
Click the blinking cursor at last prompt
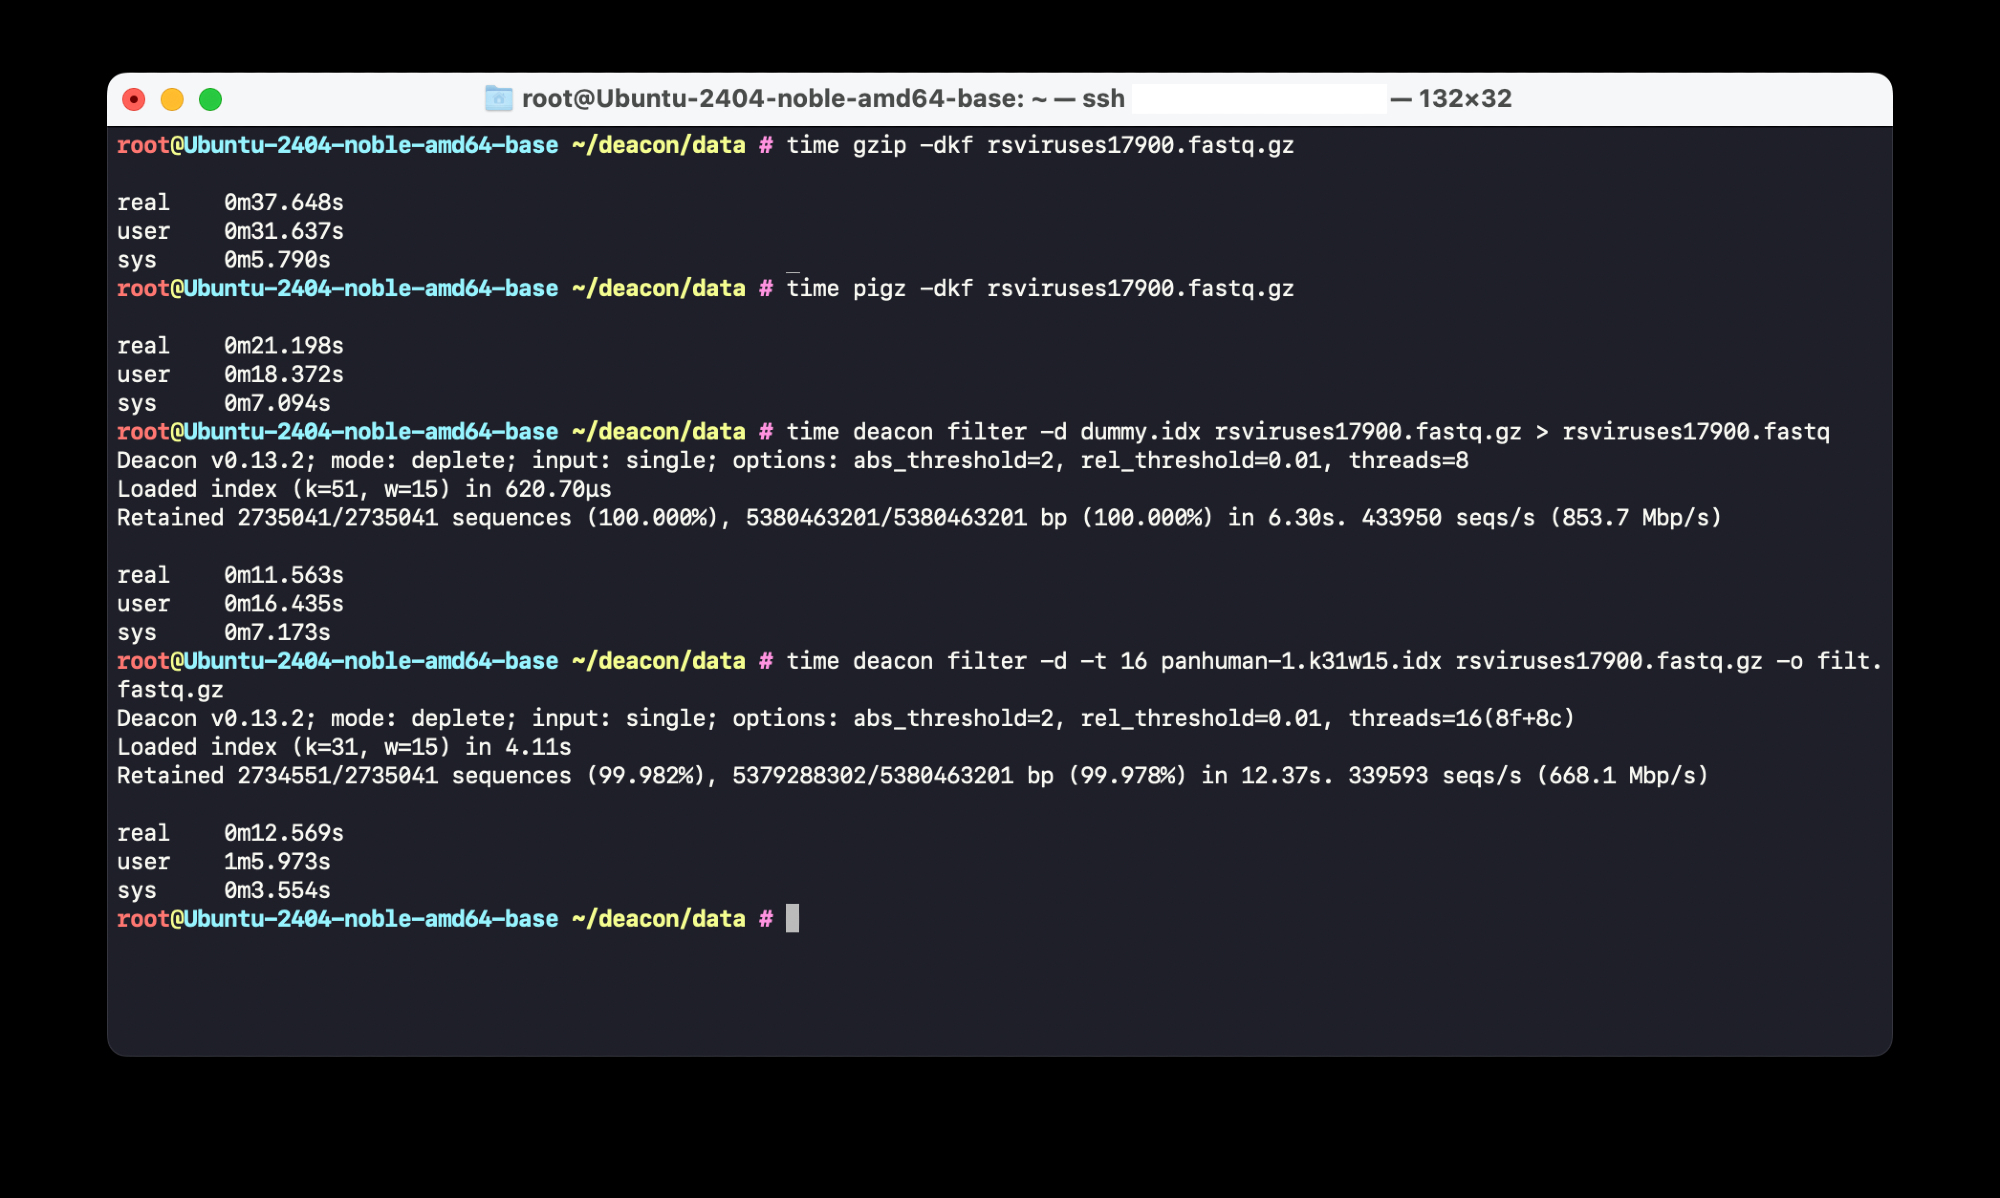[792, 918]
